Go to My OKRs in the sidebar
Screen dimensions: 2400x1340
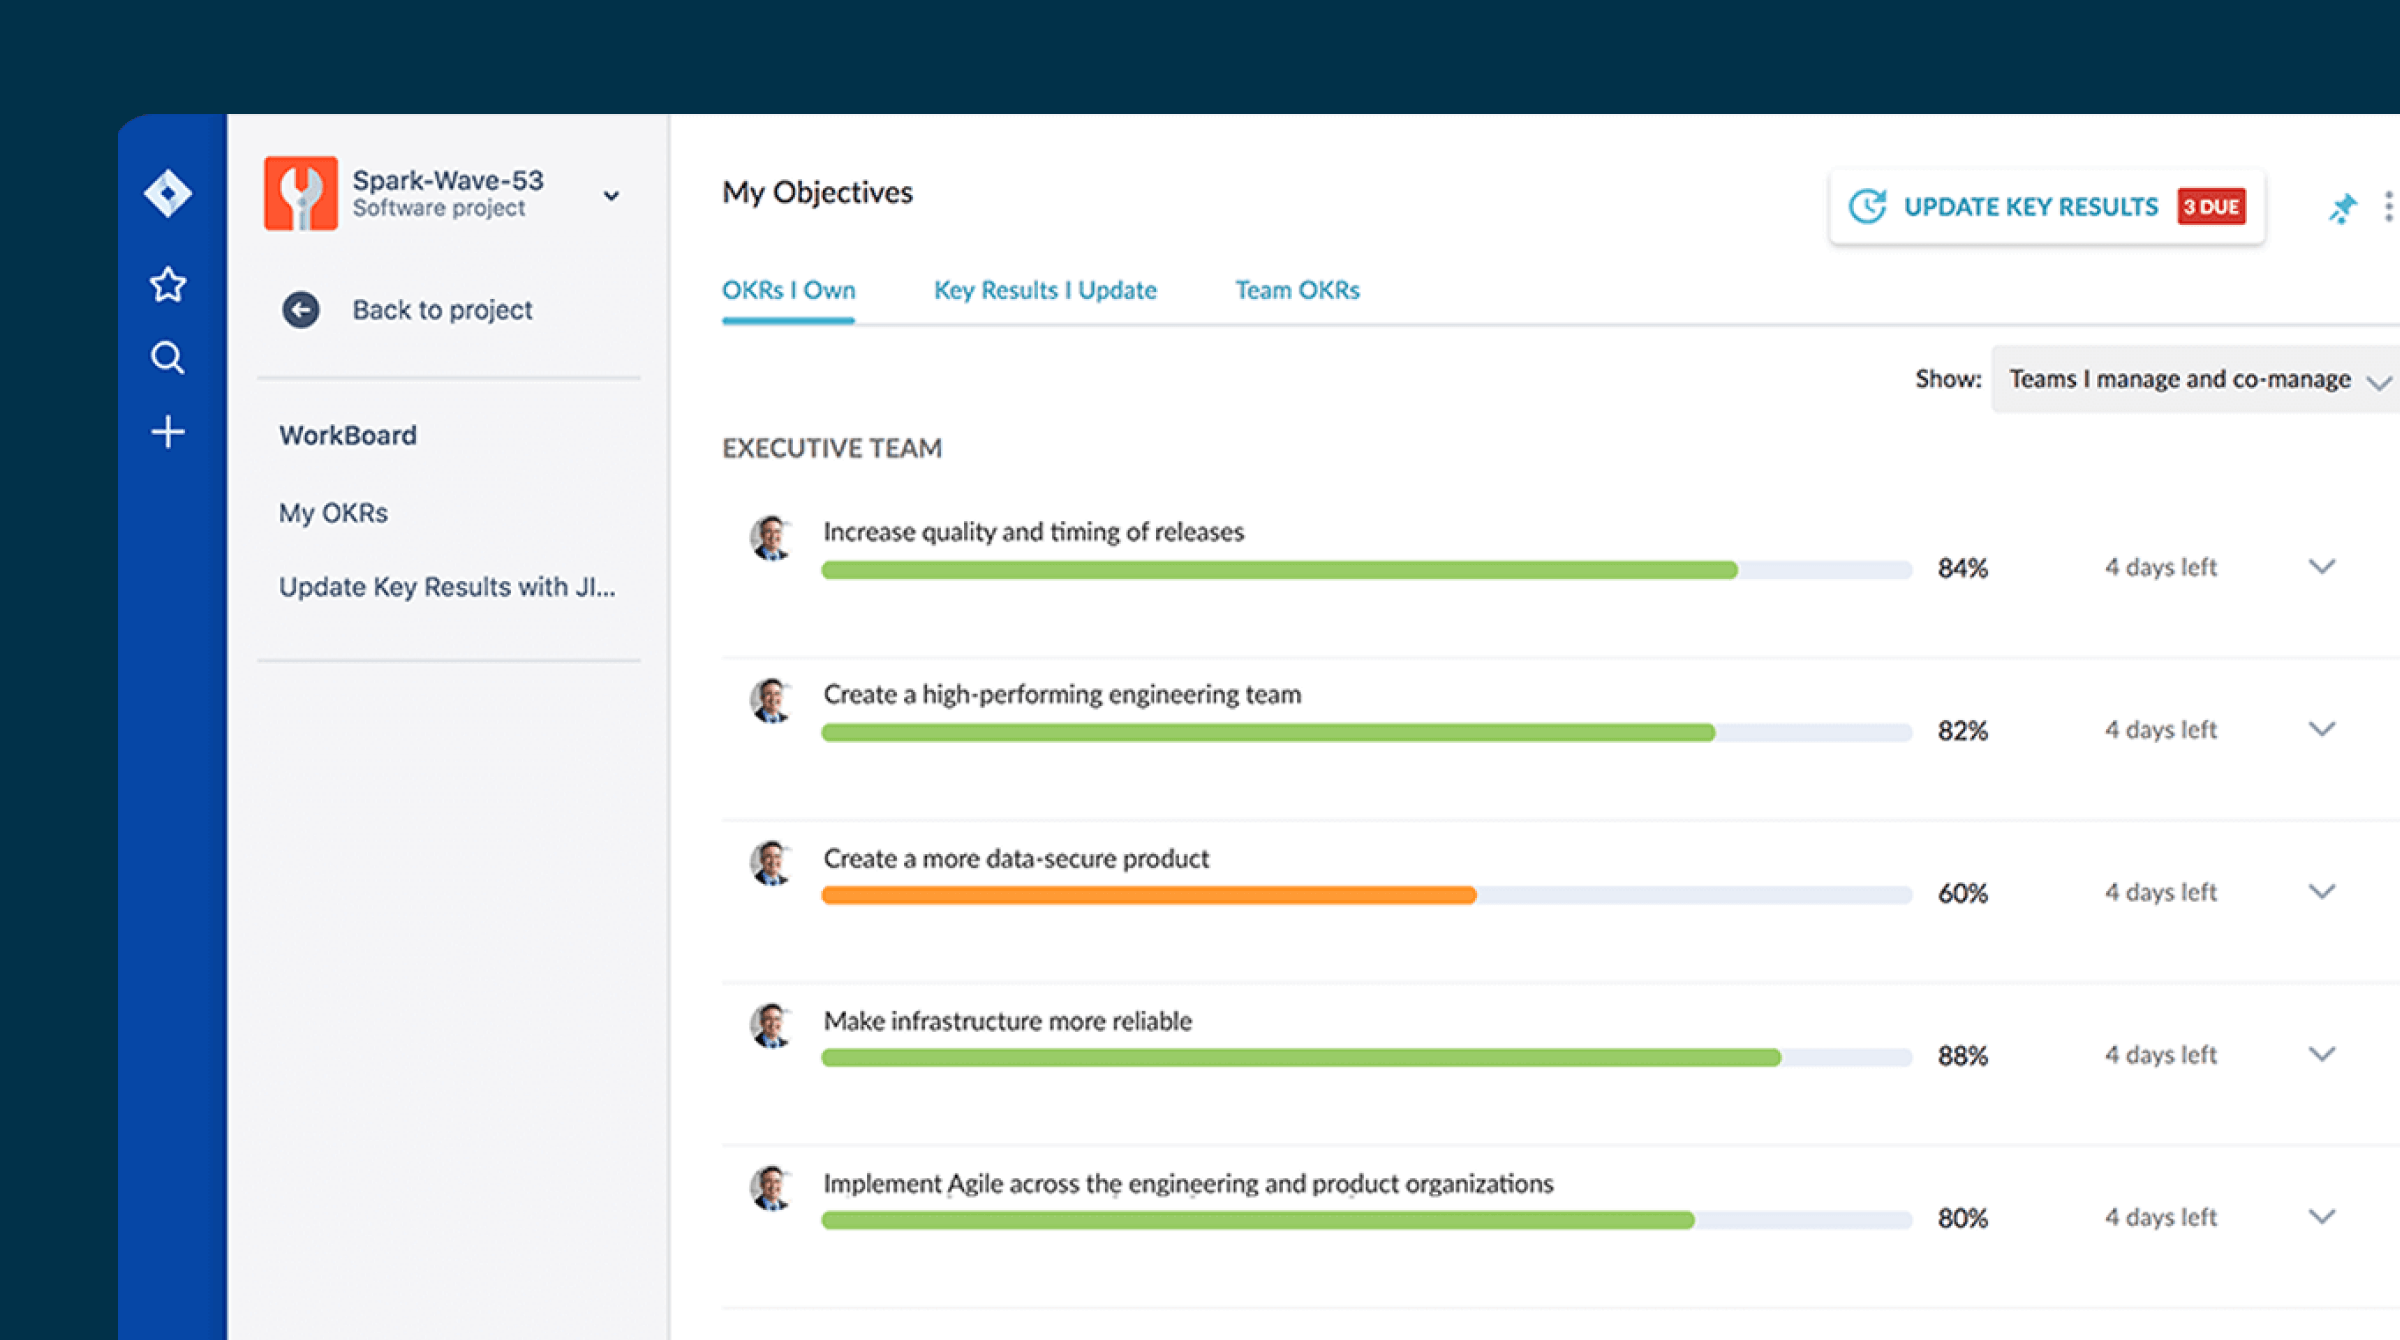pos(333,512)
